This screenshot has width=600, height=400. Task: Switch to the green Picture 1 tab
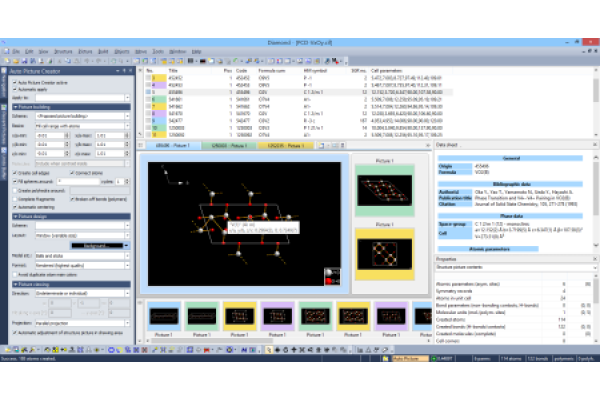229,145
